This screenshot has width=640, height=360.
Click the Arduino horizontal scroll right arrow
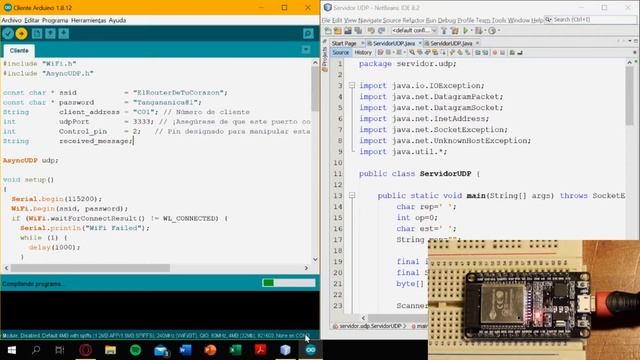306,268
